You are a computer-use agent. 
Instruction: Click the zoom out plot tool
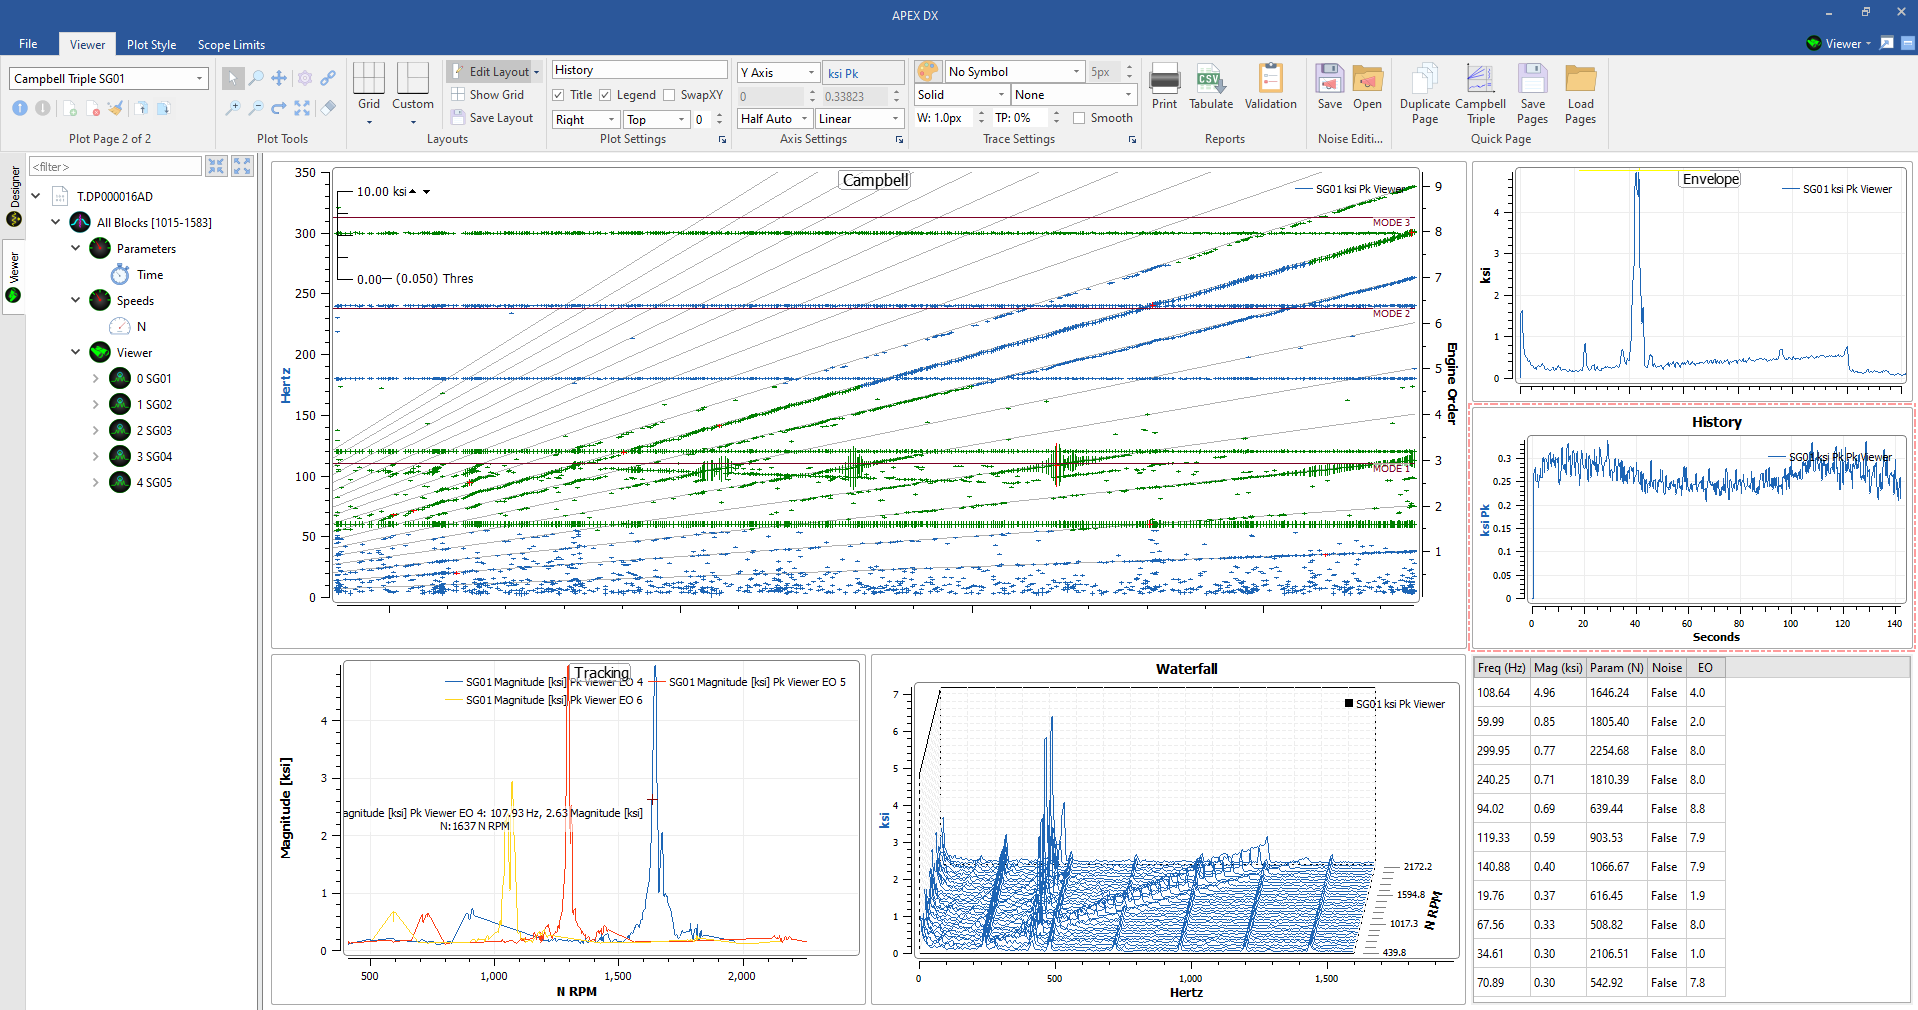point(256,107)
